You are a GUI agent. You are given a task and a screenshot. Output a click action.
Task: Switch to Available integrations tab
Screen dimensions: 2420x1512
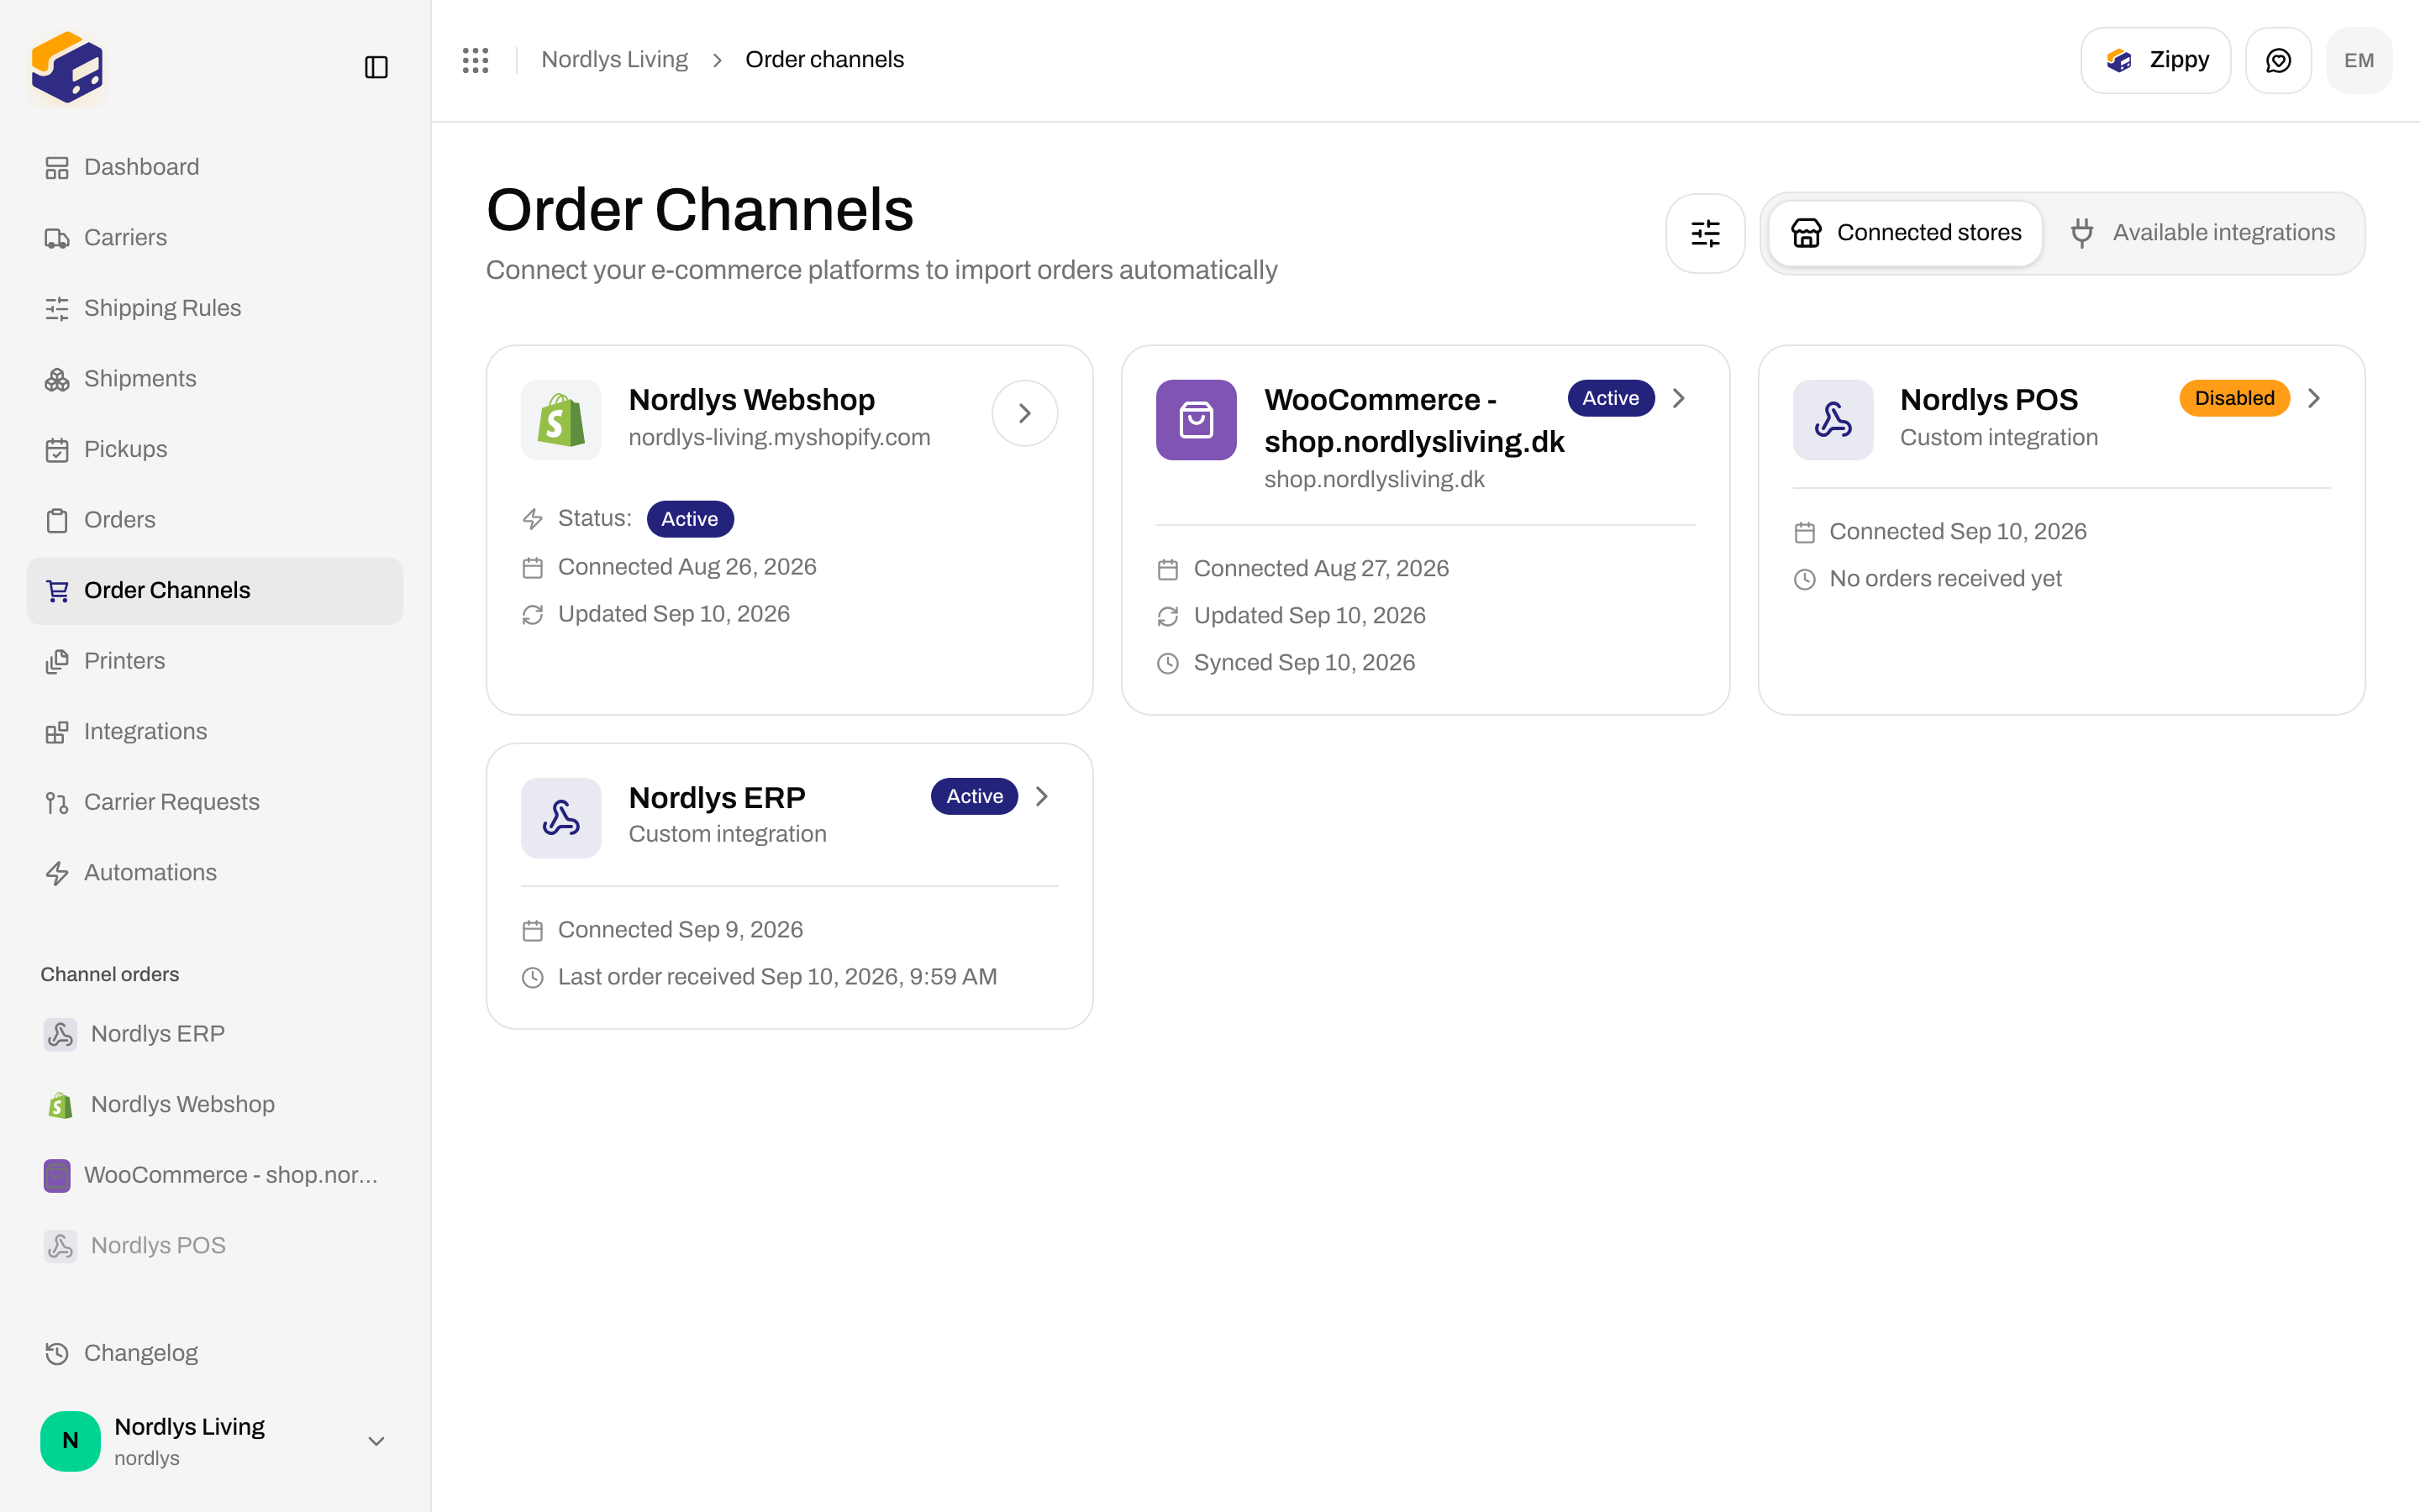tap(2203, 233)
